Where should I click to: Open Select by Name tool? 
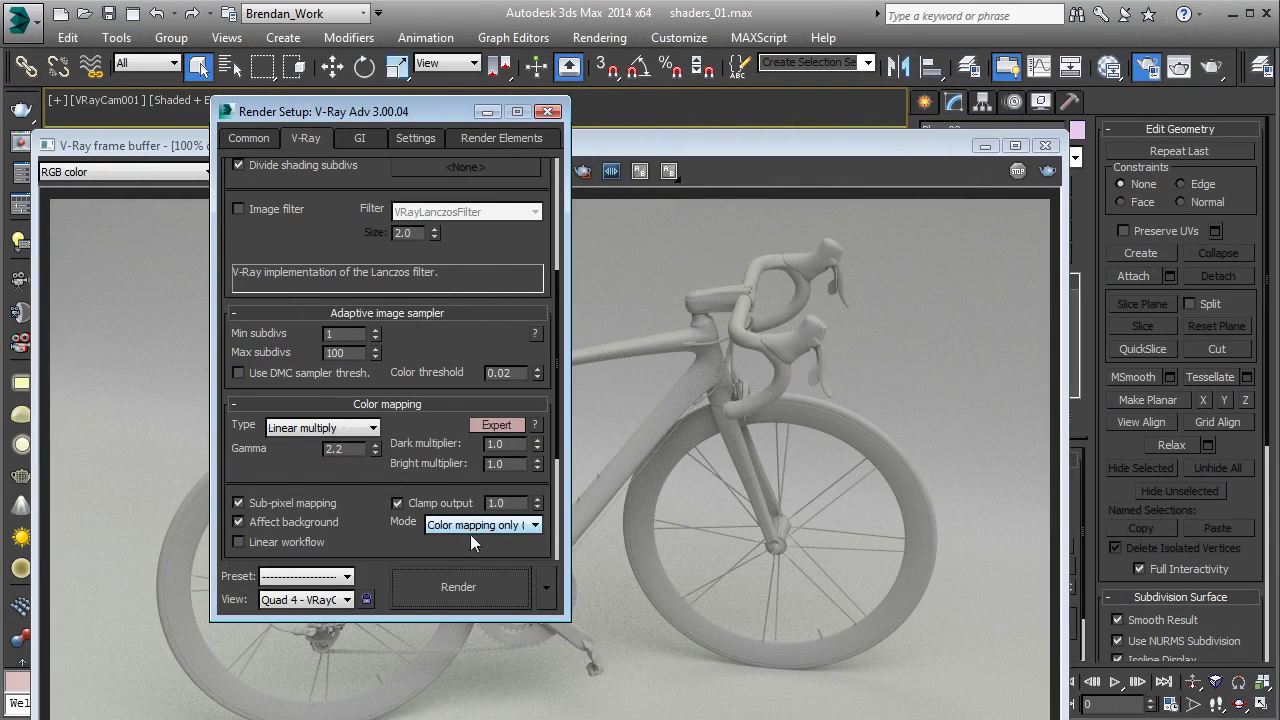click(230, 67)
